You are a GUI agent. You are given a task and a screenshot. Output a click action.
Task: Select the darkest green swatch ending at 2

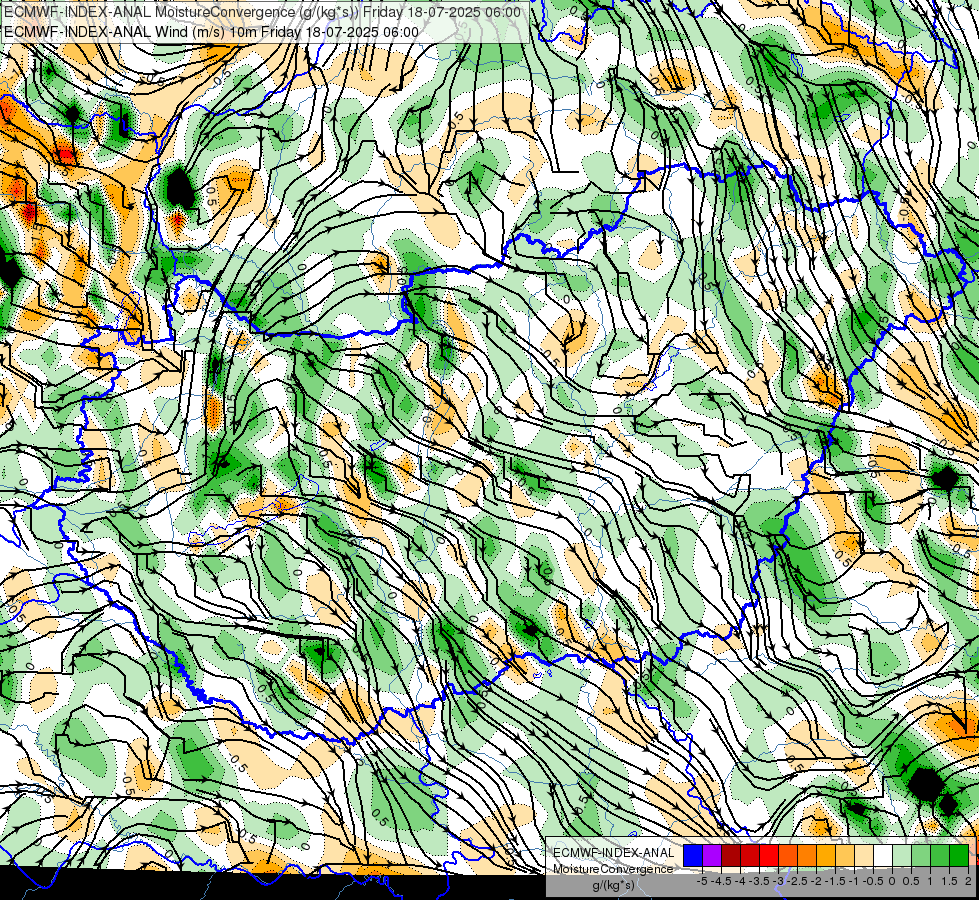tap(959, 856)
